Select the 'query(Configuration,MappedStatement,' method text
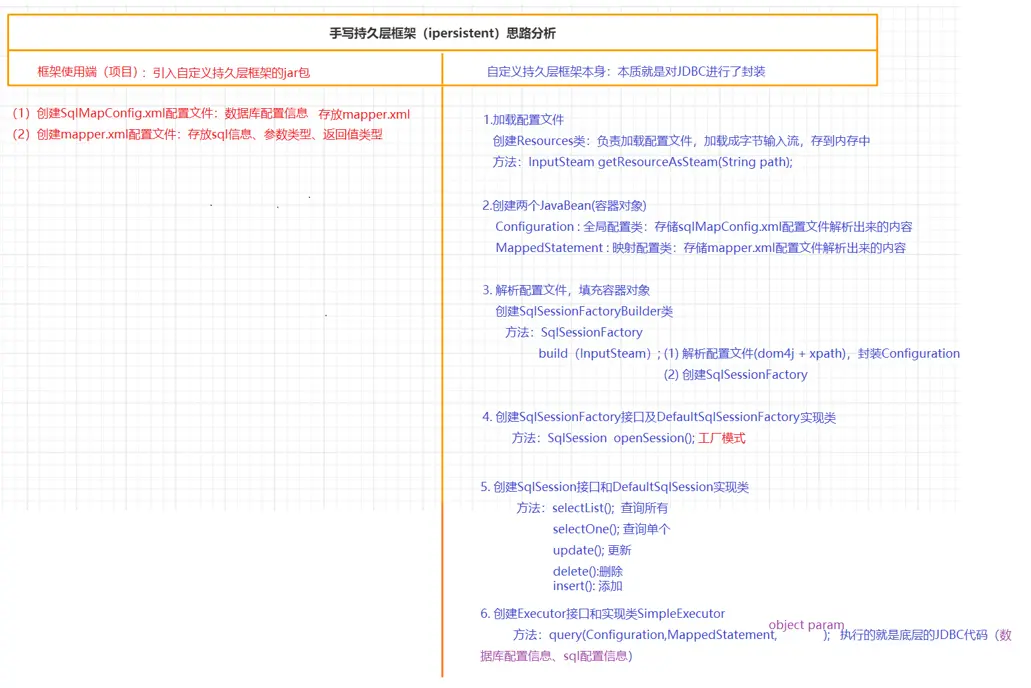Screen dimensions: 1031x688 pyautogui.click(x=663, y=635)
